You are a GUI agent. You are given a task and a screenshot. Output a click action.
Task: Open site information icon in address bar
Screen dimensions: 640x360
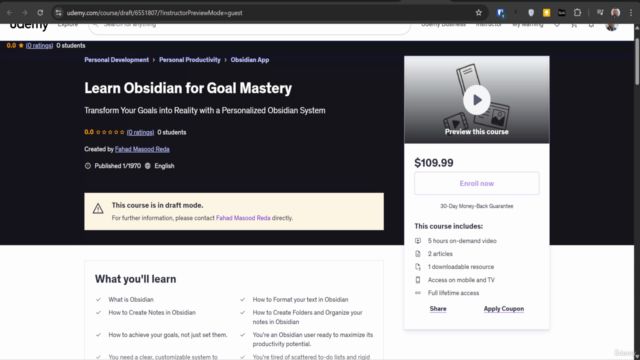pos(58,13)
